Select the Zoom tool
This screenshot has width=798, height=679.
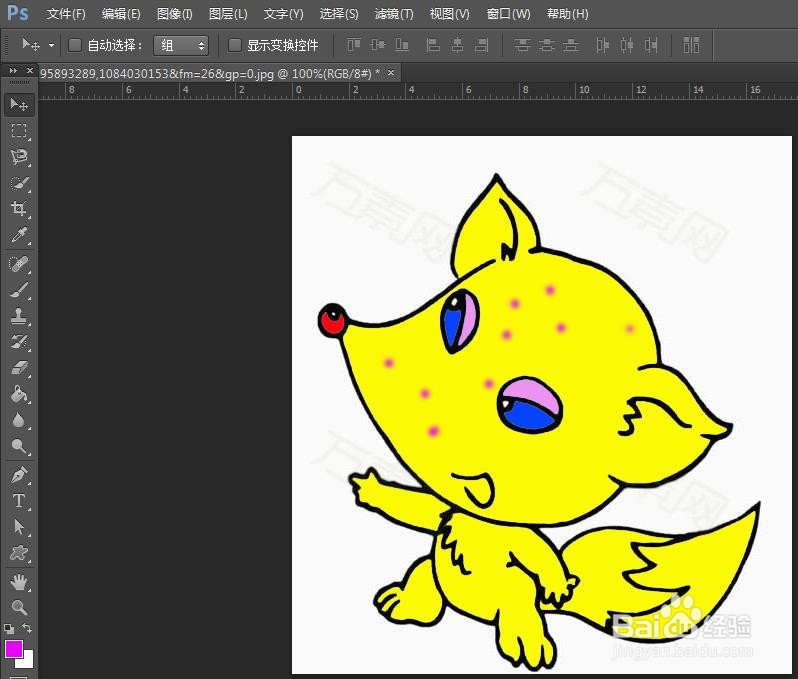19,608
